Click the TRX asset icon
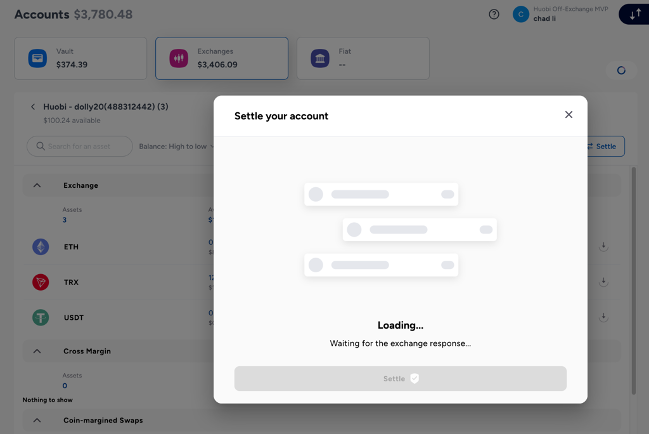The width and height of the screenshot is (650, 435). click(41, 282)
